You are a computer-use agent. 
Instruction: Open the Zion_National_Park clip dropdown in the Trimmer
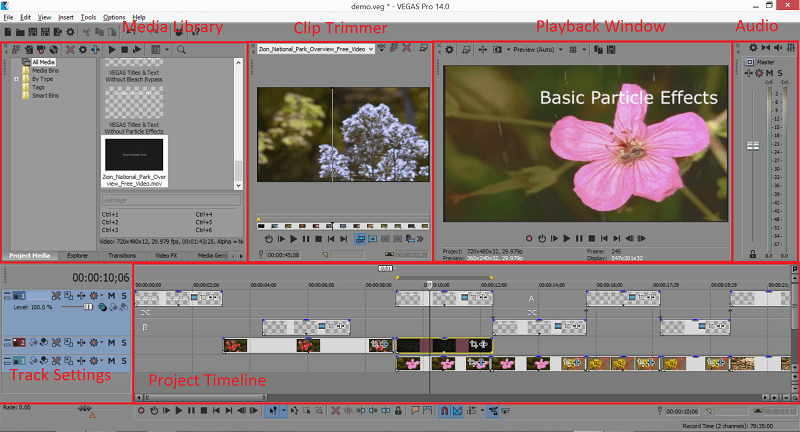(x=371, y=49)
